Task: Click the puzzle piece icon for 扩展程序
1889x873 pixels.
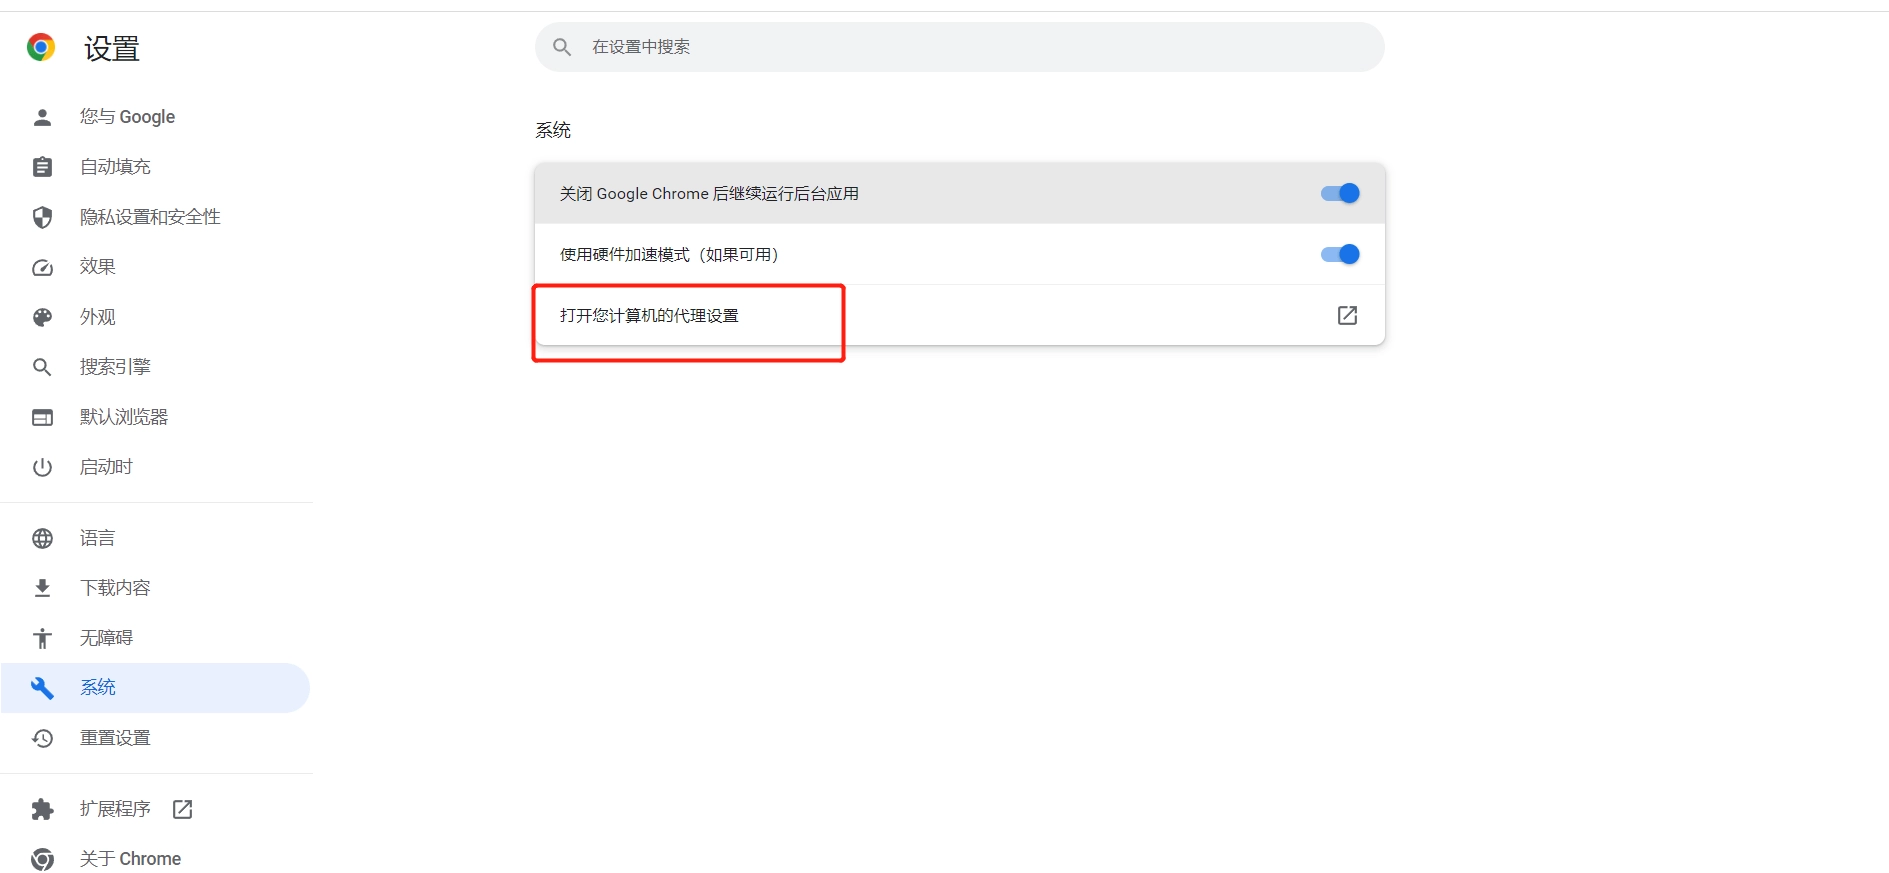Action: tap(42, 809)
